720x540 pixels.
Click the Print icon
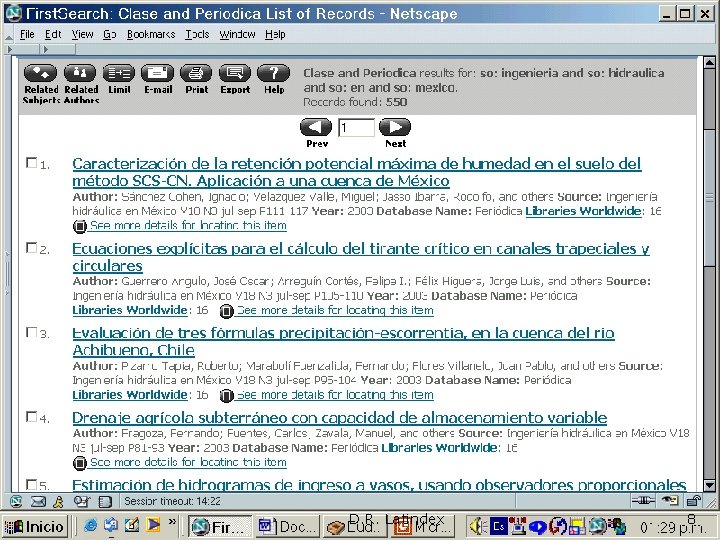coord(196,73)
